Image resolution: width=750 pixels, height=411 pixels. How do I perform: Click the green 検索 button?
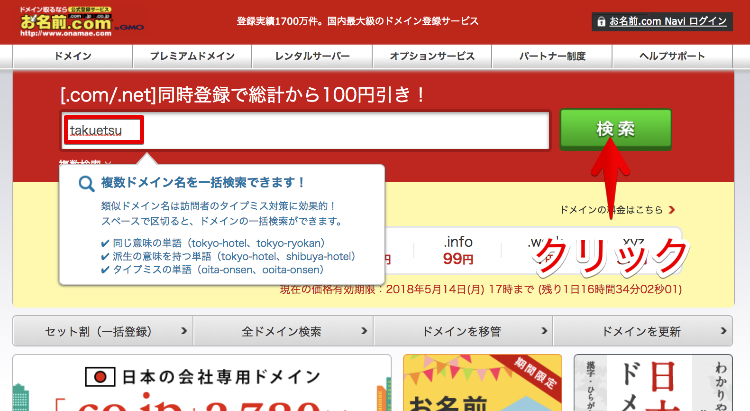[x=616, y=129]
